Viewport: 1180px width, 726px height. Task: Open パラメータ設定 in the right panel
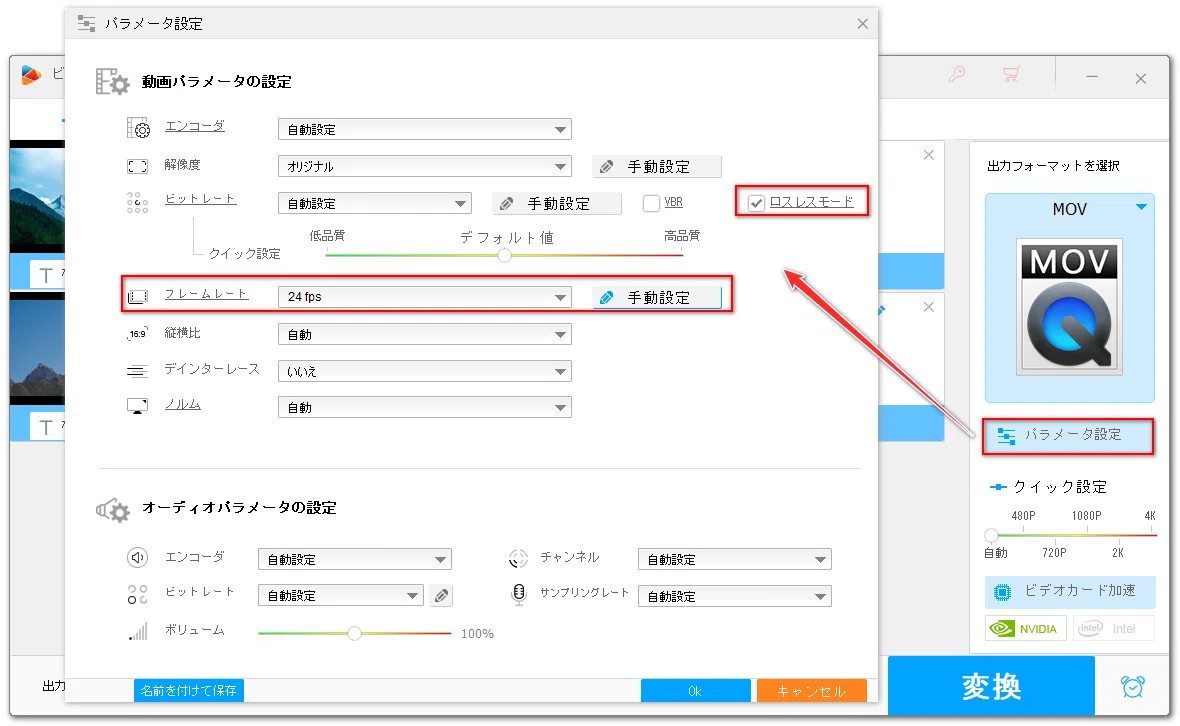click(1069, 436)
